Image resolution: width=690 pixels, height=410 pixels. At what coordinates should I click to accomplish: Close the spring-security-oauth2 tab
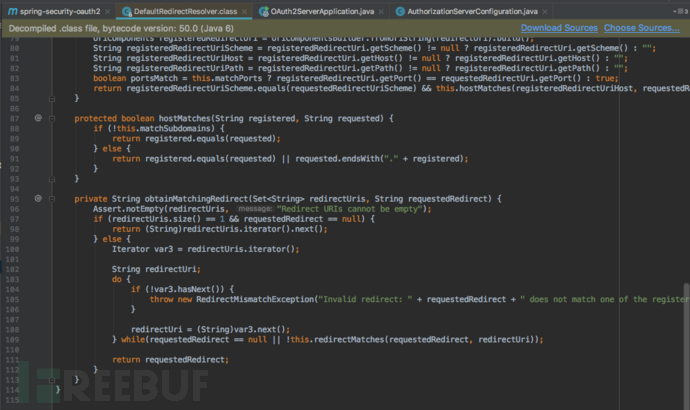(108, 11)
